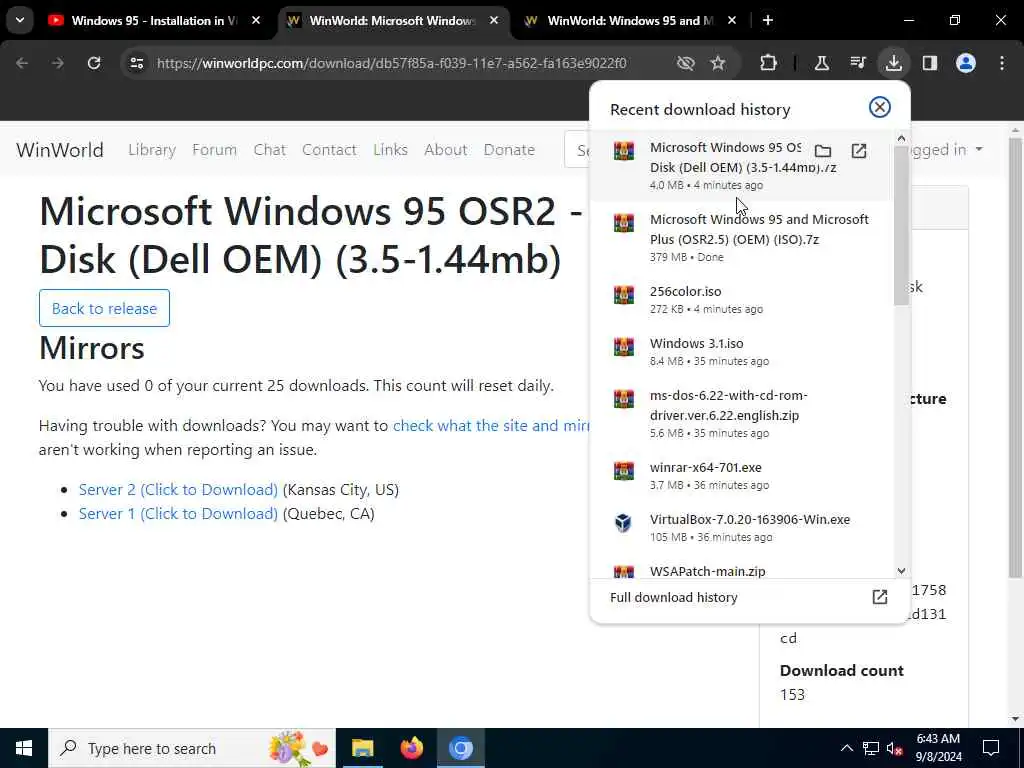Open the Chat nav item
The height and width of the screenshot is (768, 1024).
click(270, 150)
